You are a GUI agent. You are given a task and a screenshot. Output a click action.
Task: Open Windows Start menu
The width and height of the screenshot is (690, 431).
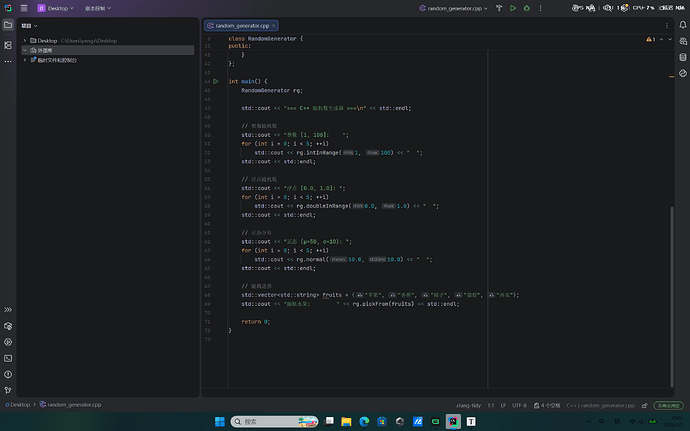tap(220, 421)
